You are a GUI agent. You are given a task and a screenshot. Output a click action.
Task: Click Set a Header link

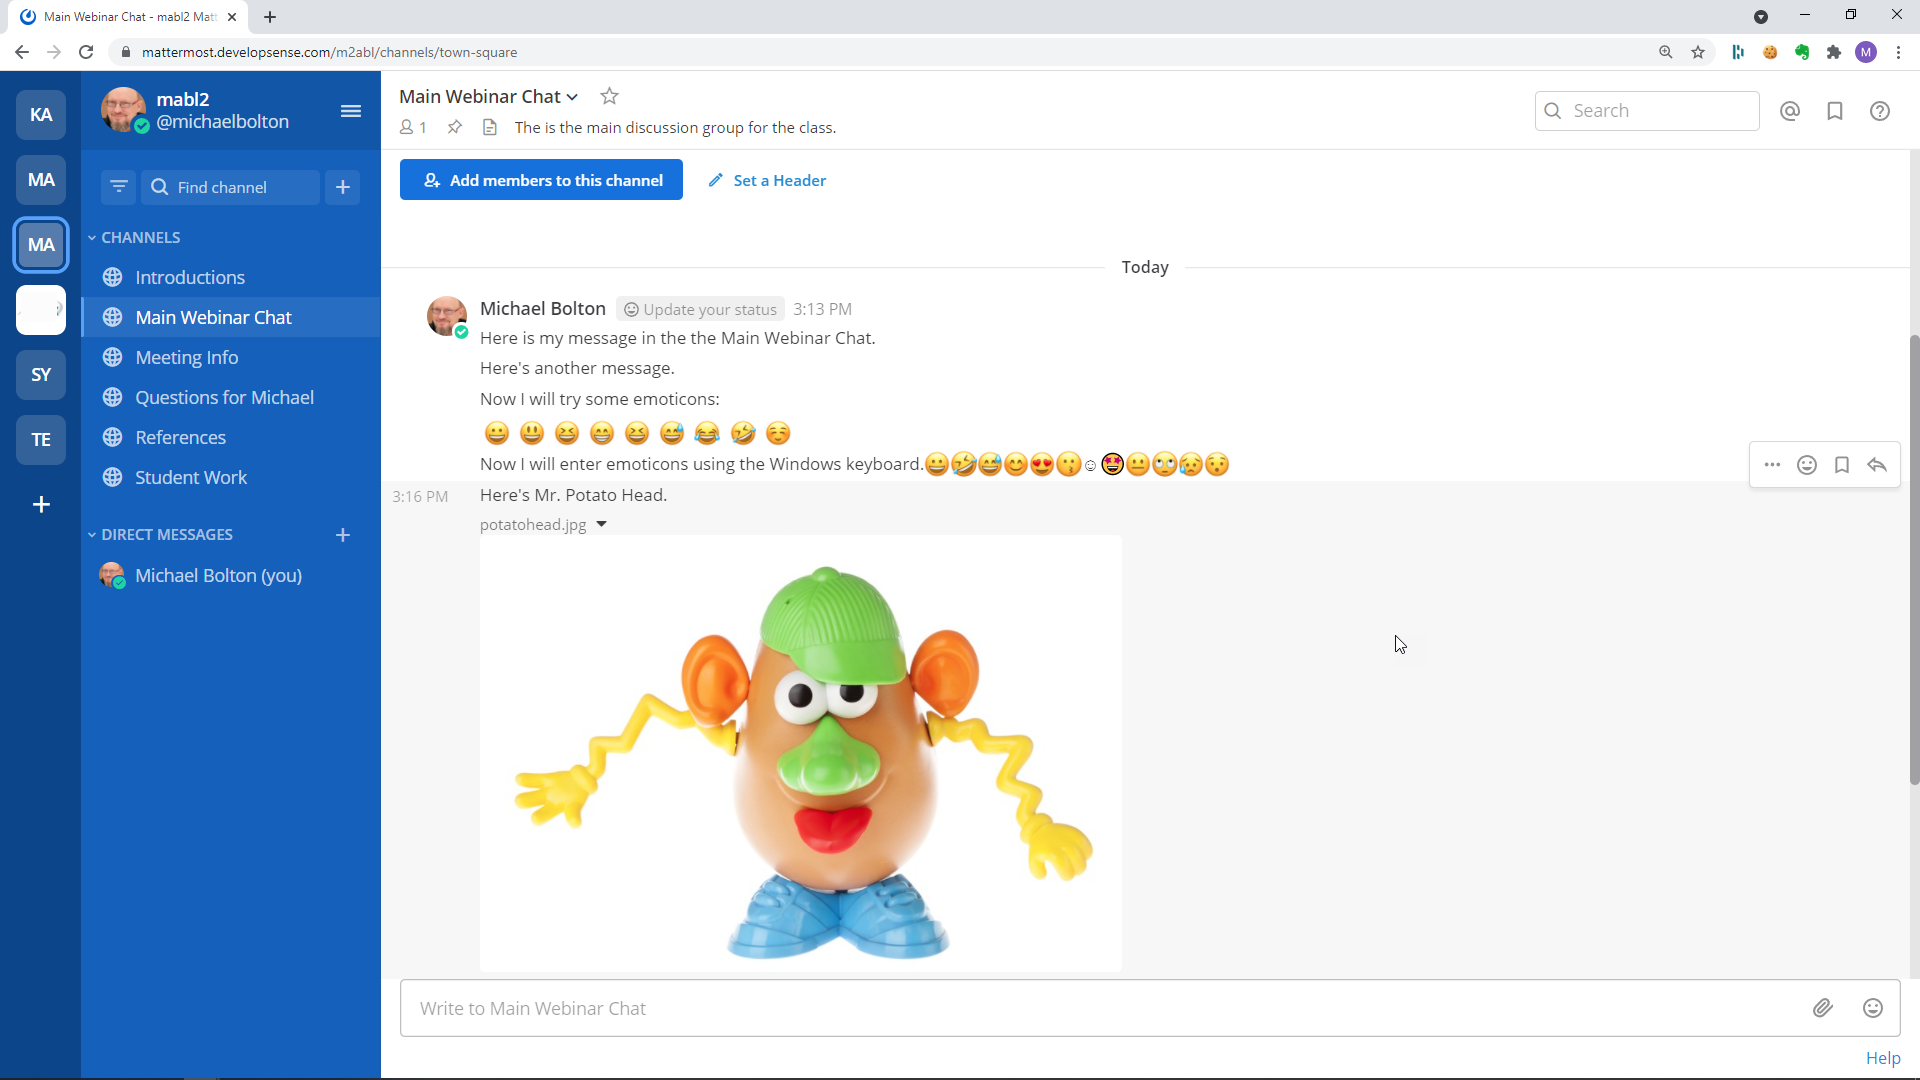768,180
